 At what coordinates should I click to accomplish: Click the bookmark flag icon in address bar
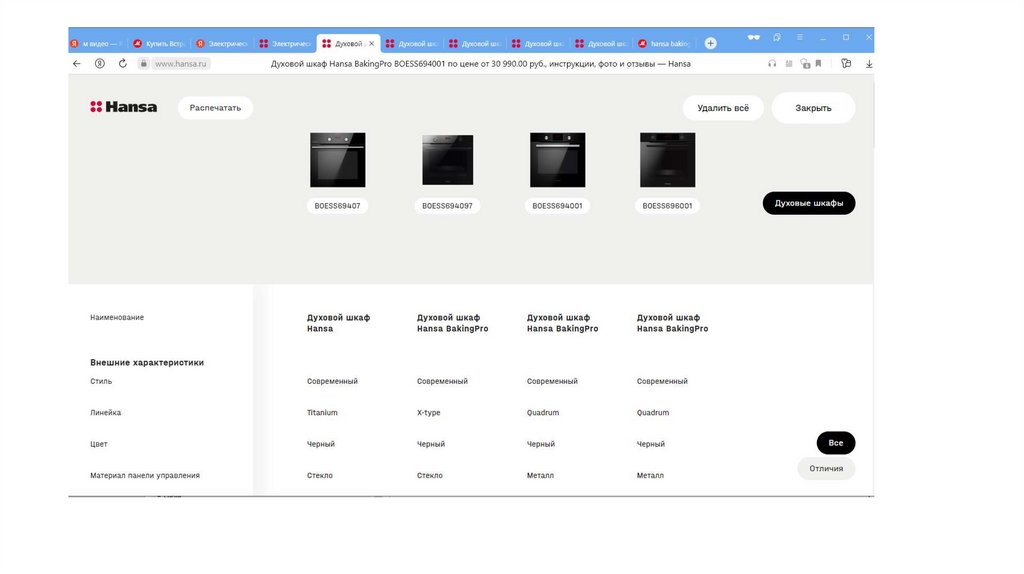(818, 64)
